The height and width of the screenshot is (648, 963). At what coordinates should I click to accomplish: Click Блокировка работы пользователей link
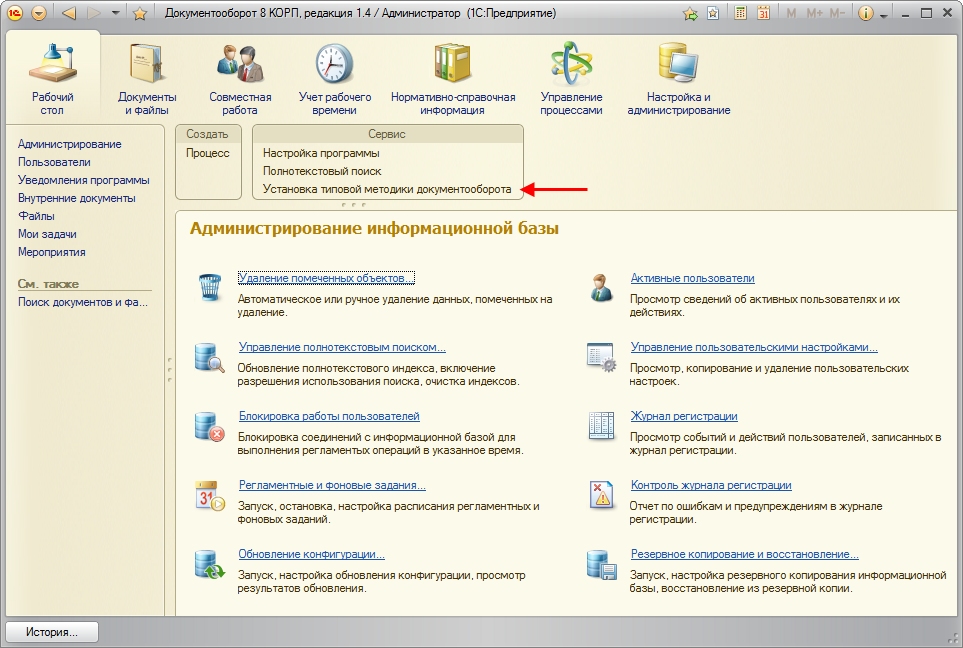[x=329, y=416]
